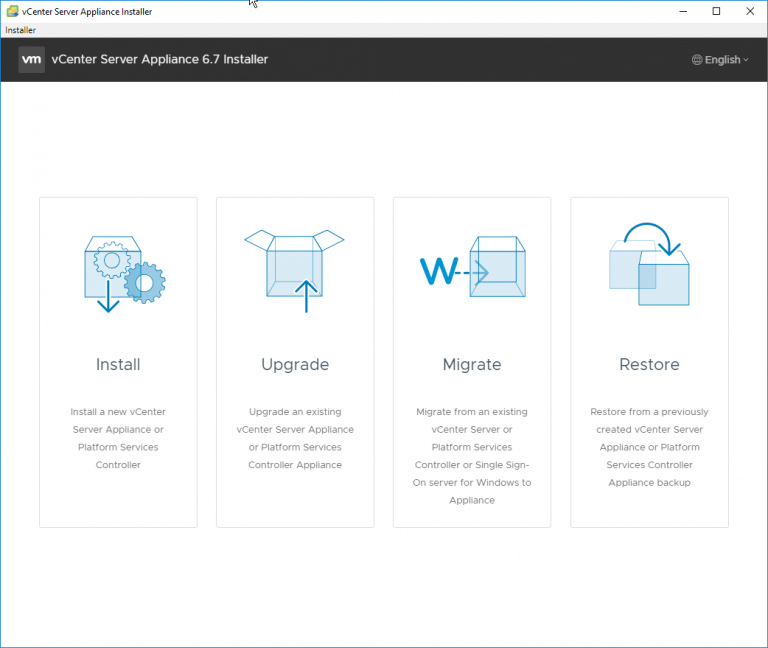768x648 pixels.
Task: Click the vCenter Server Appliance 6.7 Installer header title
Action: [x=161, y=60]
